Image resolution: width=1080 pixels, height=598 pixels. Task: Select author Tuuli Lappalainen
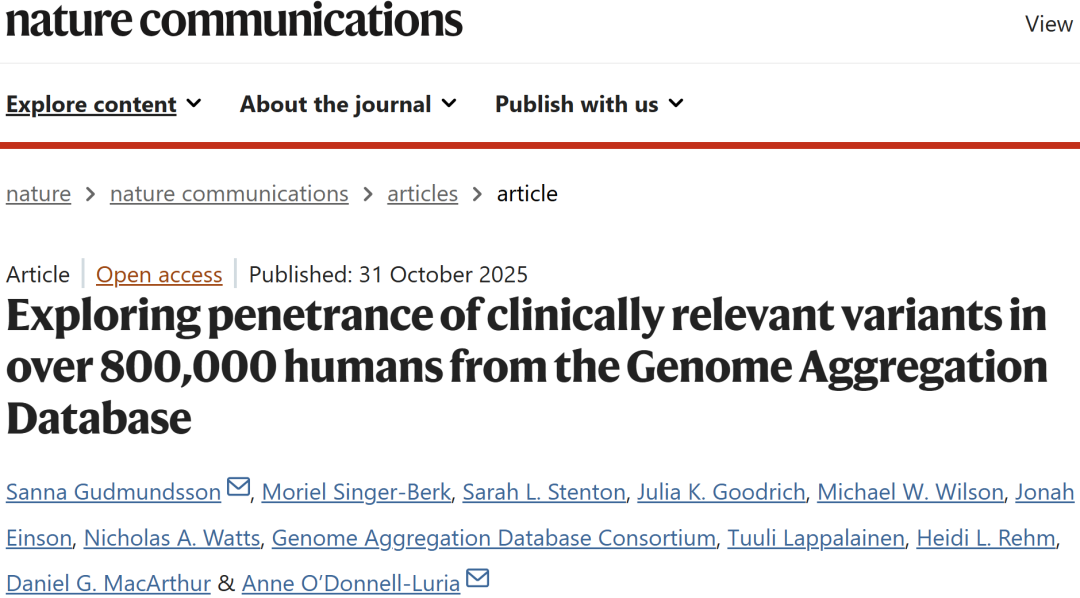tap(815, 538)
